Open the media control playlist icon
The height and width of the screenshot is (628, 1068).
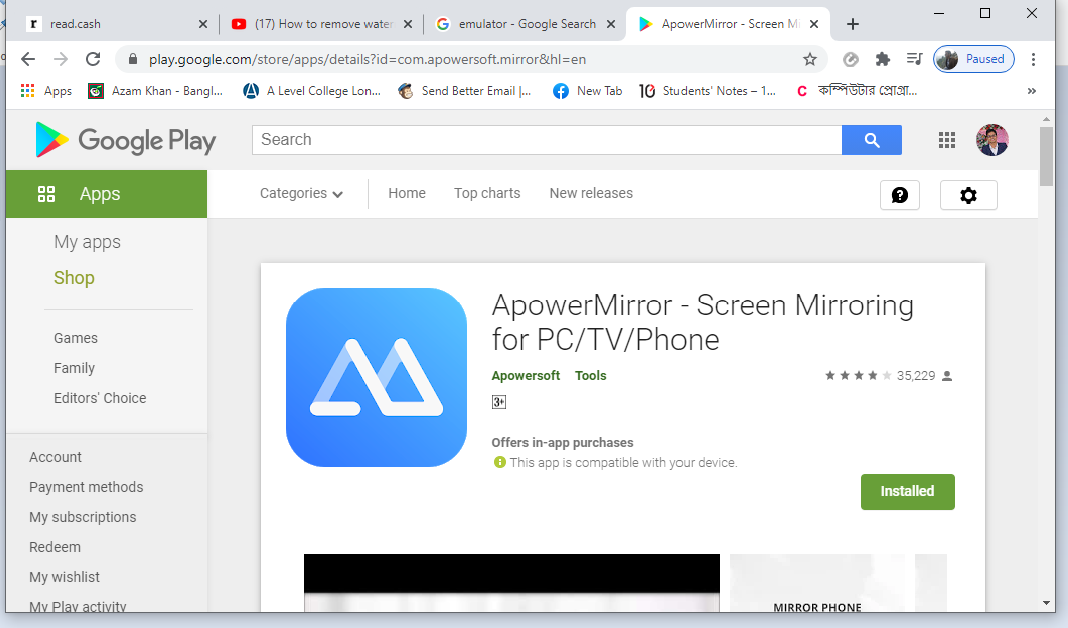[x=915, y=59]
